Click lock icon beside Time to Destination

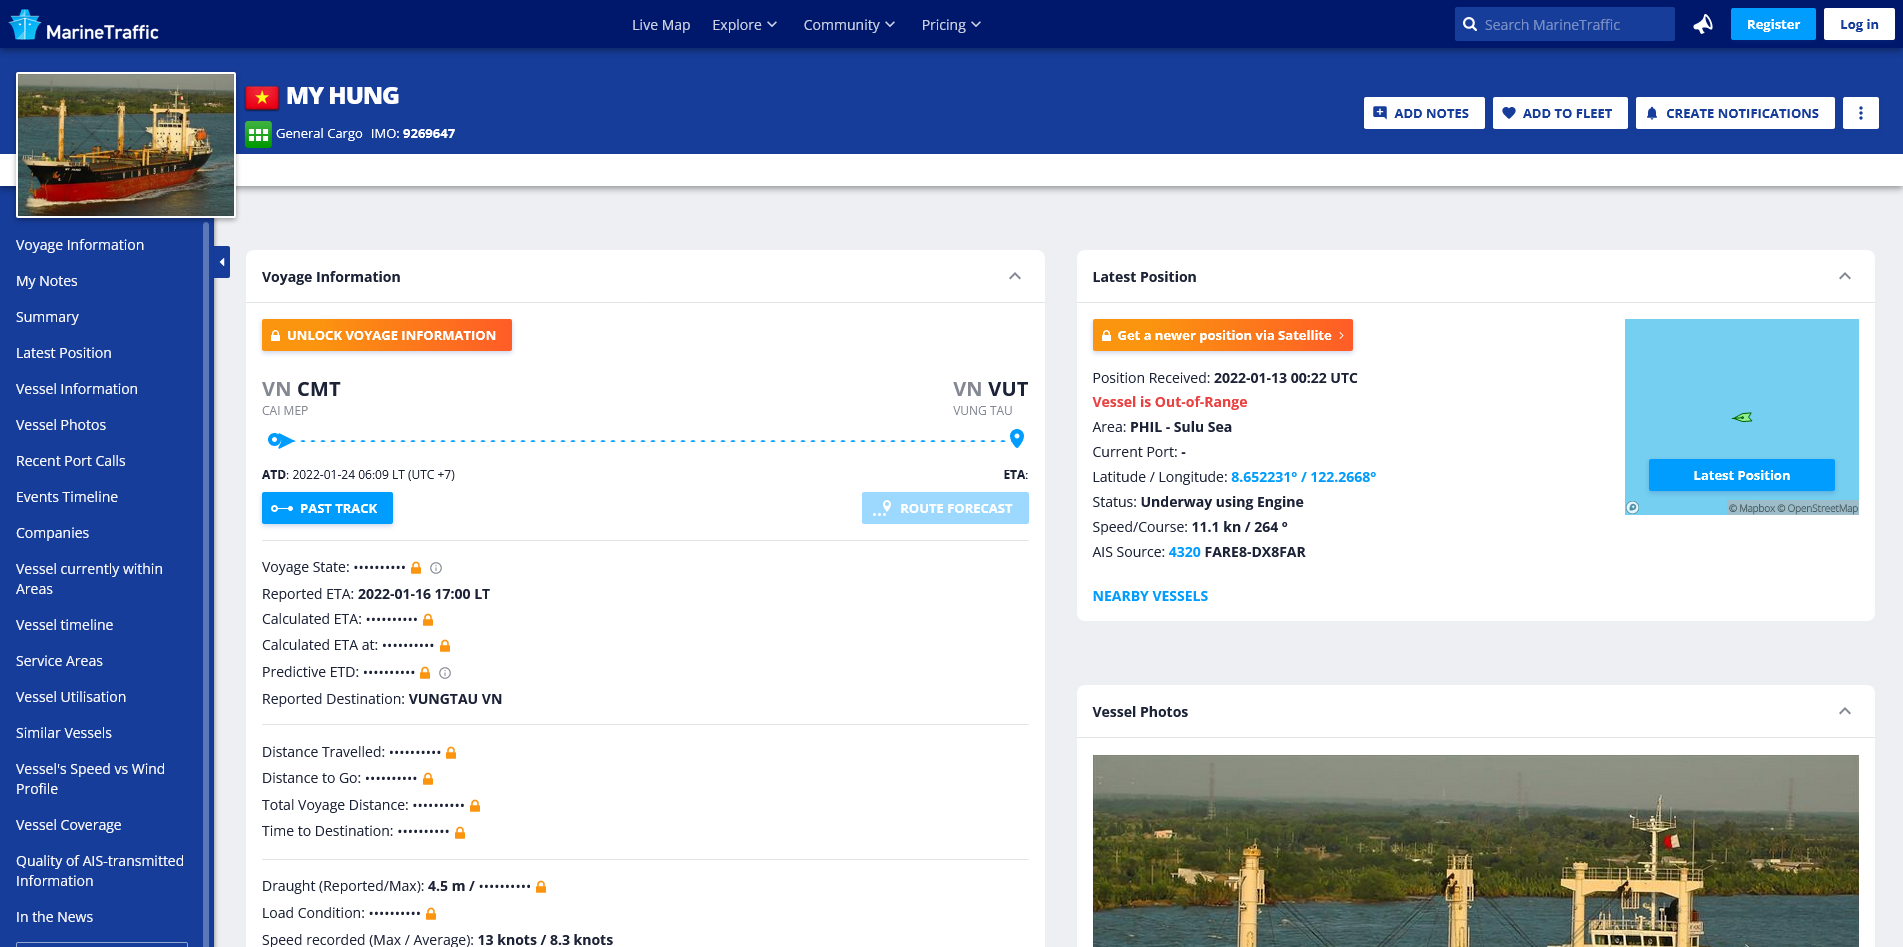coord(460,832)
